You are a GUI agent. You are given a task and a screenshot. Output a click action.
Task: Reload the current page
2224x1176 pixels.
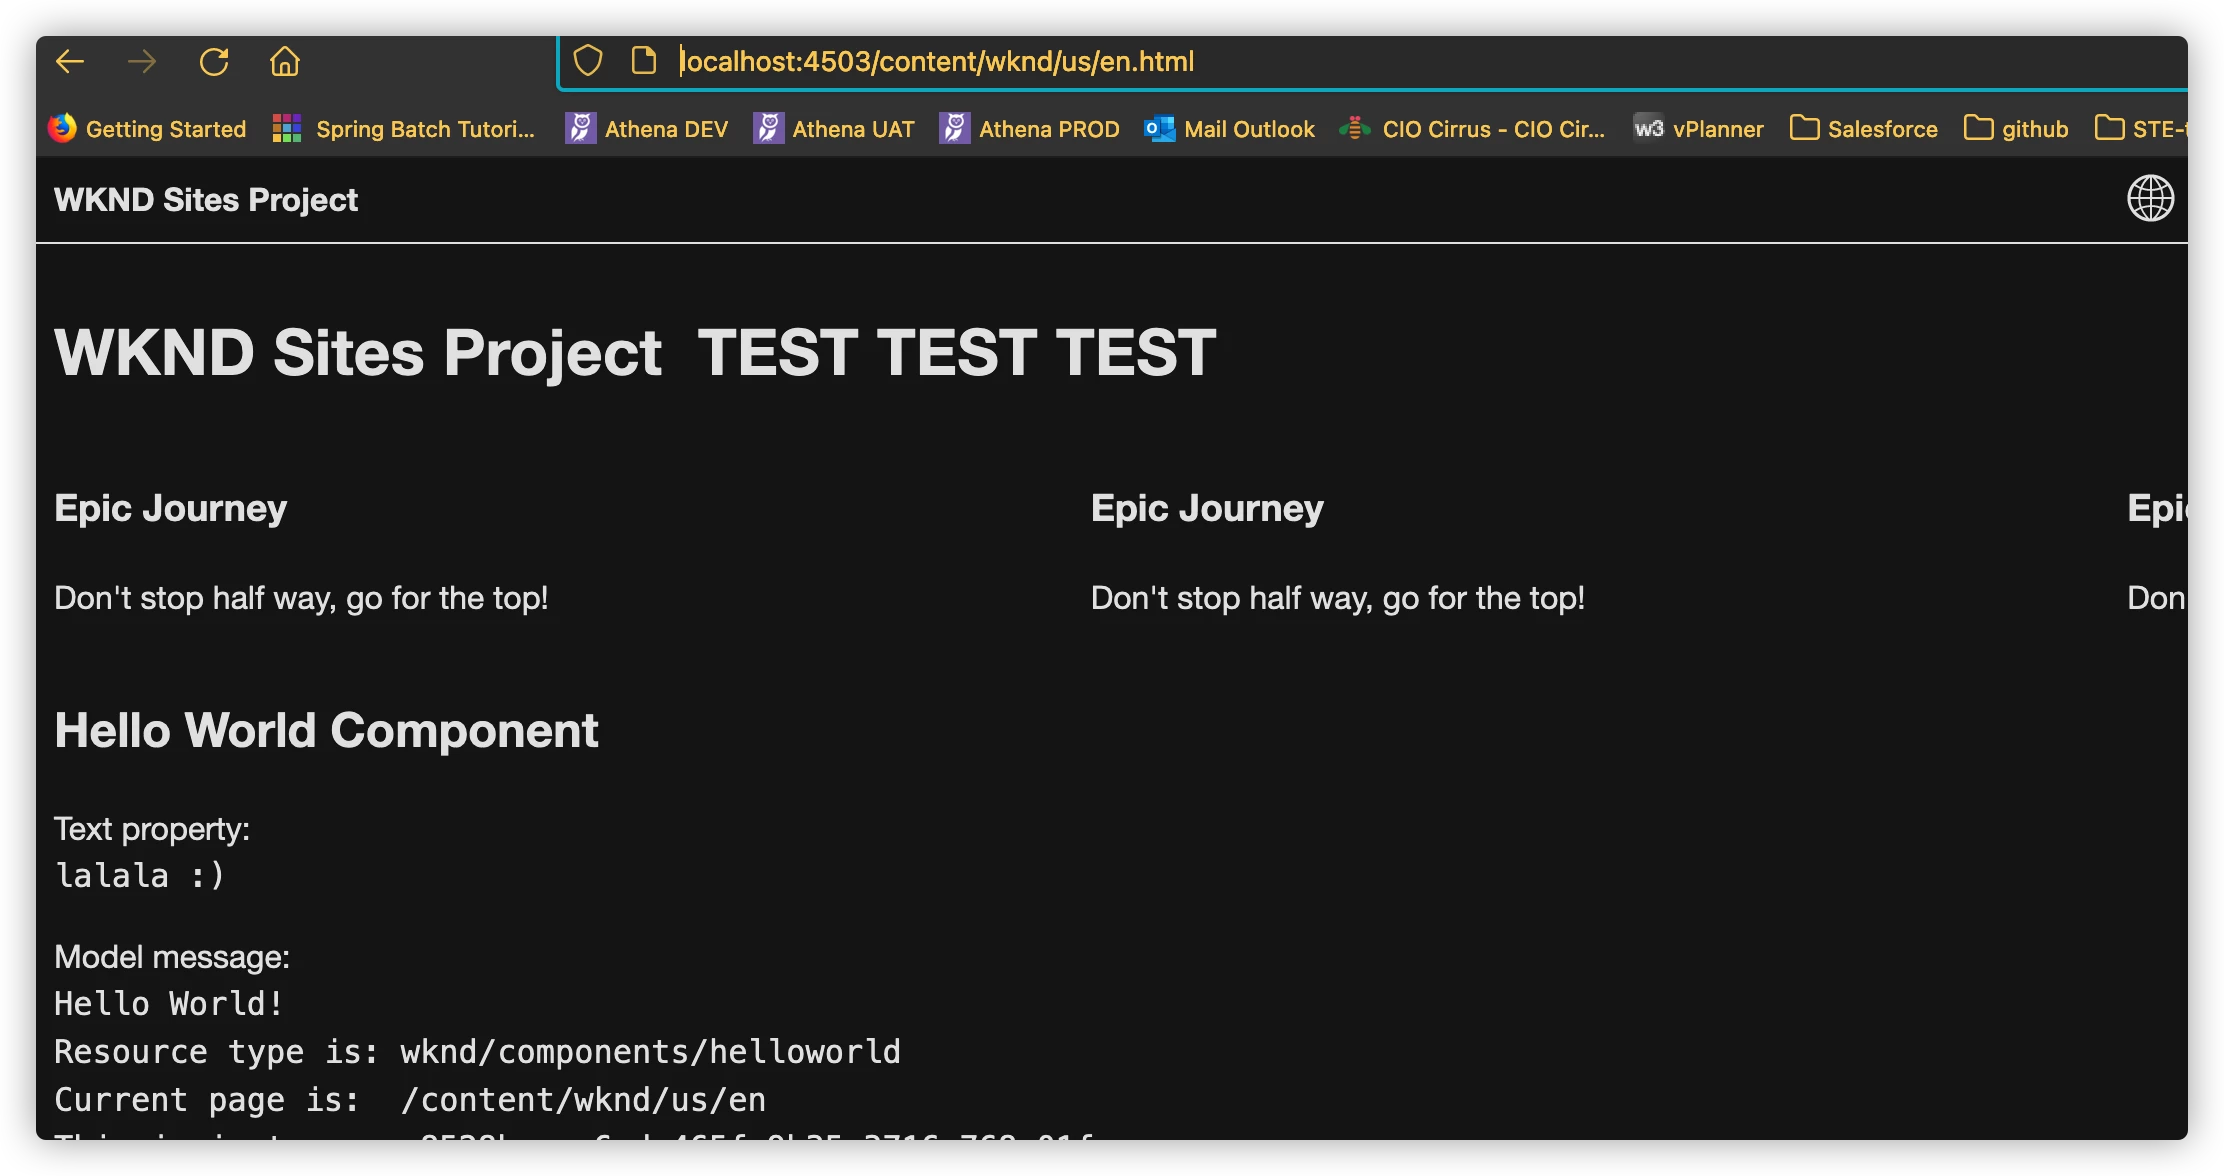point(214,62)
